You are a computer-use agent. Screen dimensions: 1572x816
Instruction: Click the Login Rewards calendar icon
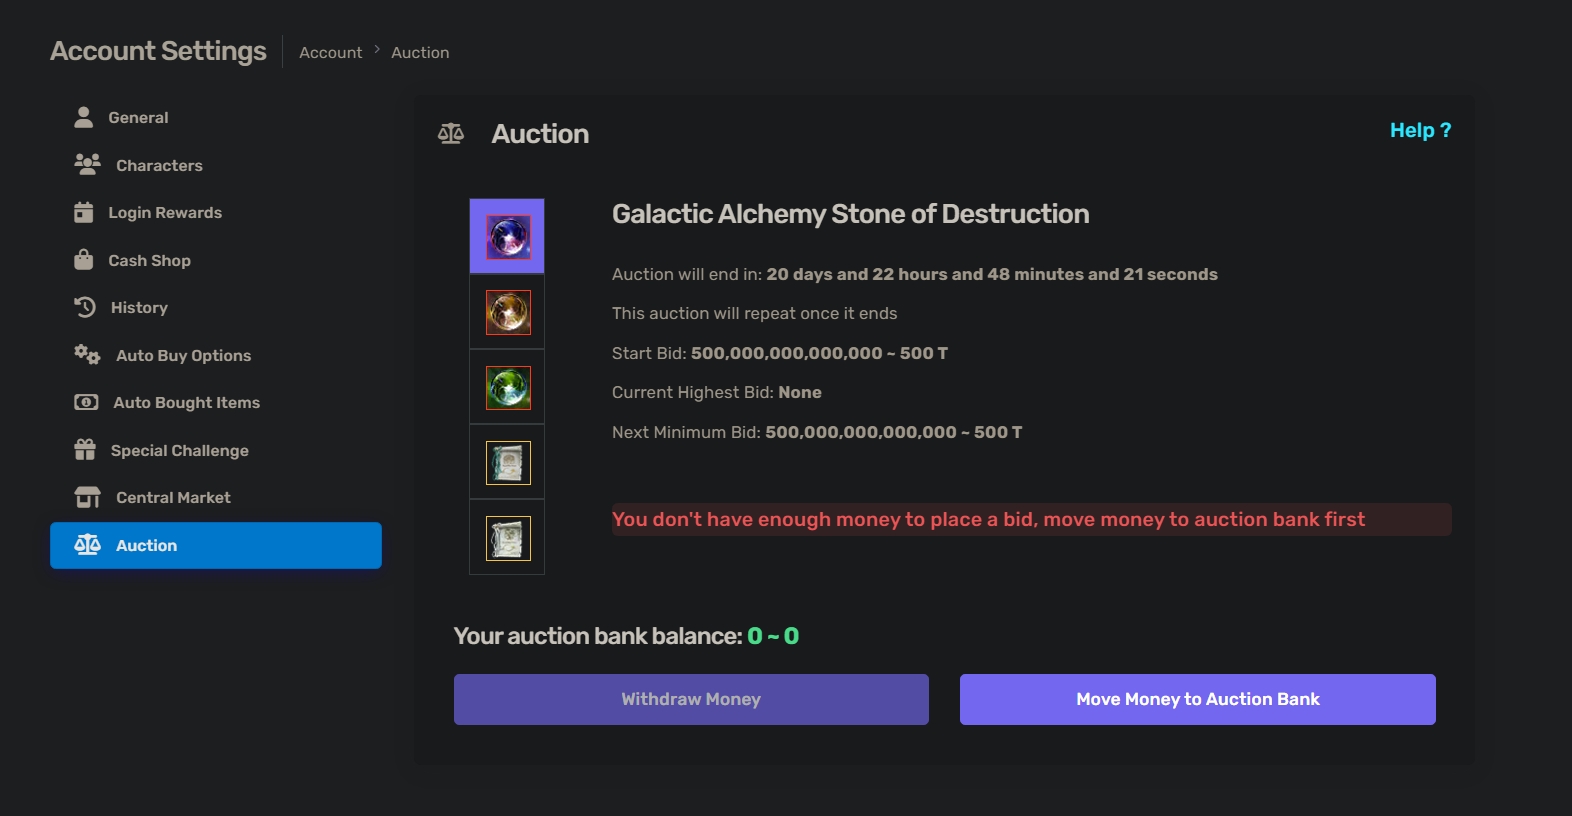(x=84, y=212)
